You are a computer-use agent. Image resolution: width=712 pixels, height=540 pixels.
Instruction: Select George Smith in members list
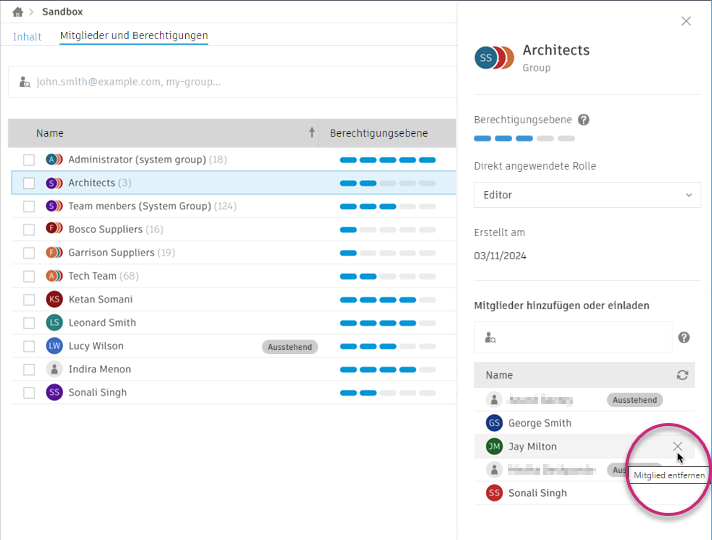pyautogui.click(x=540, y=423)
